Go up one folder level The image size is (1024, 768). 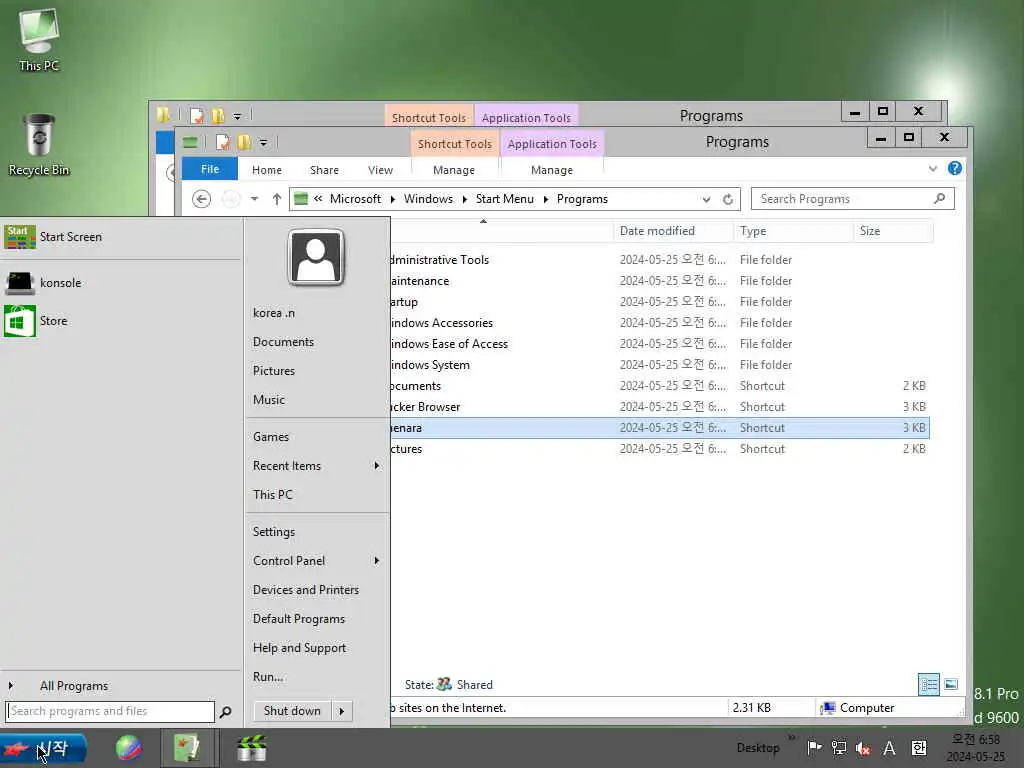(277, 199)
